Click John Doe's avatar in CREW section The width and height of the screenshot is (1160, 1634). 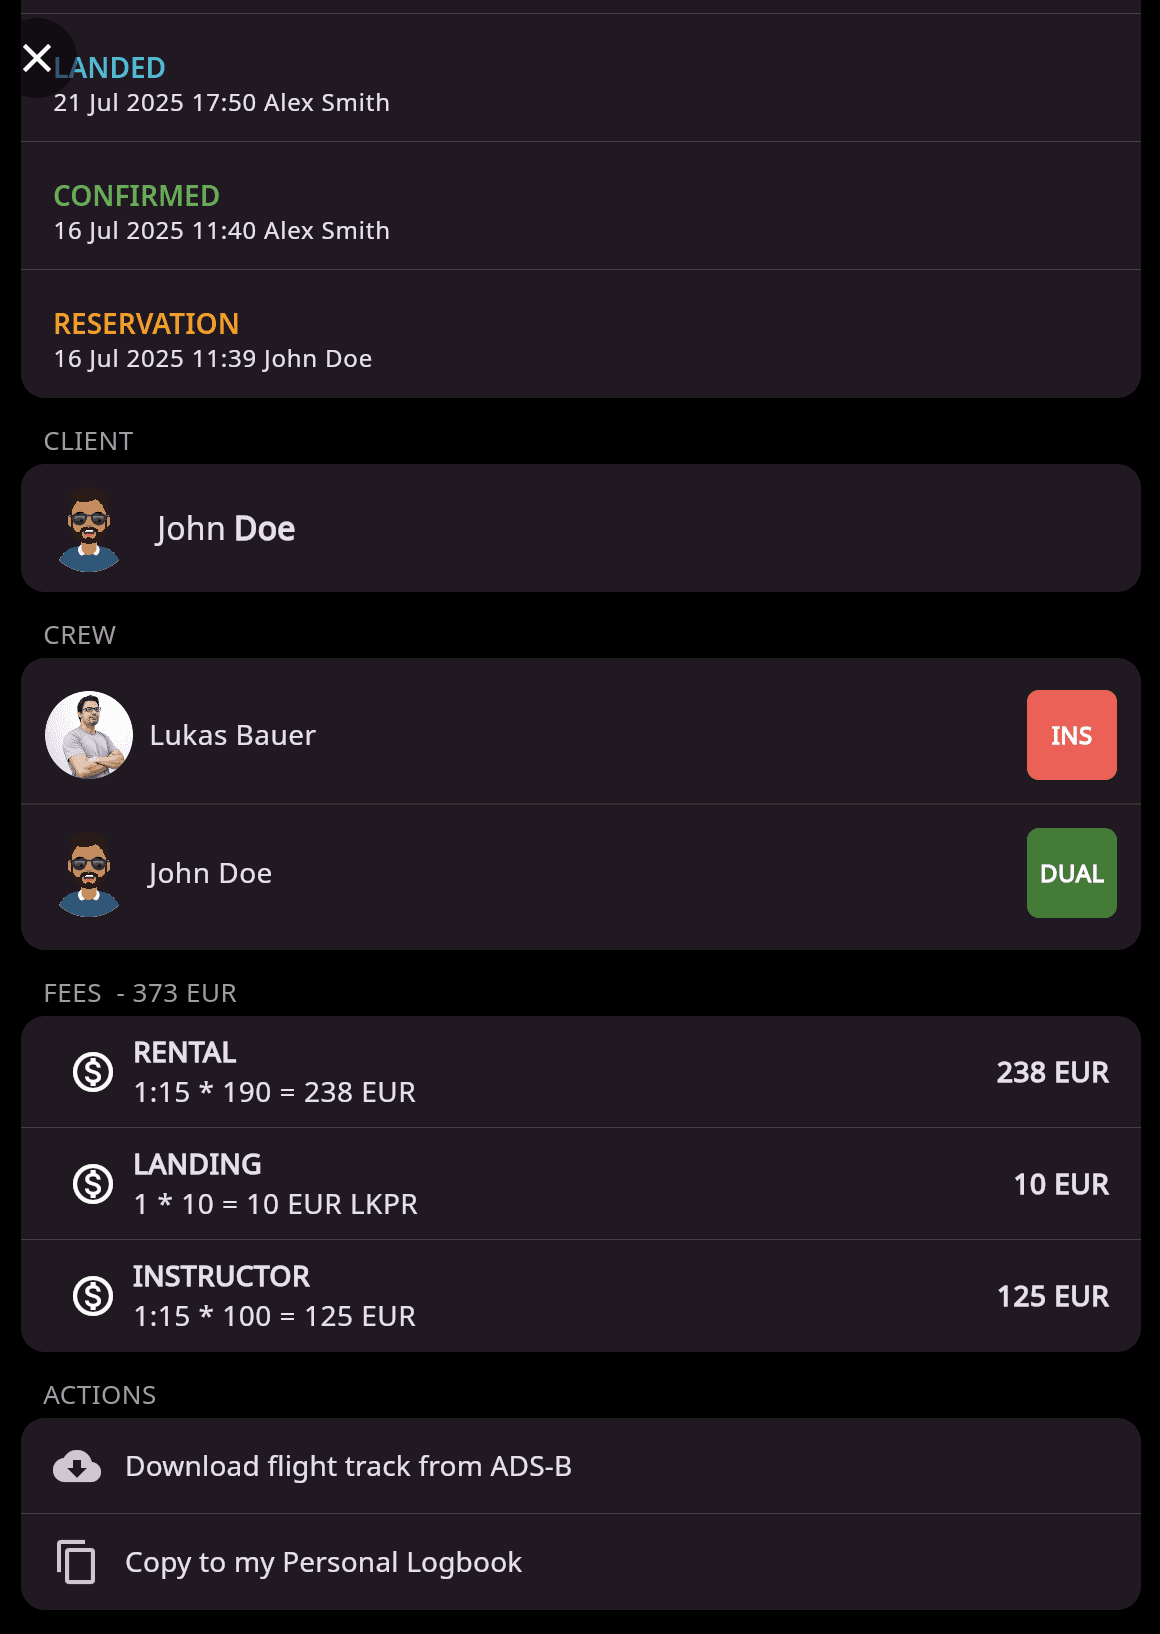click(x=89, y=874)
